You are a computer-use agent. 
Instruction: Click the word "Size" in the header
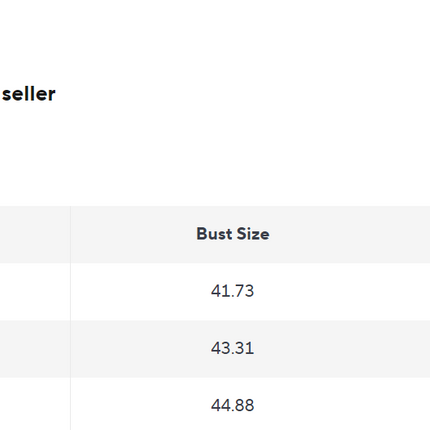point(253,234)
